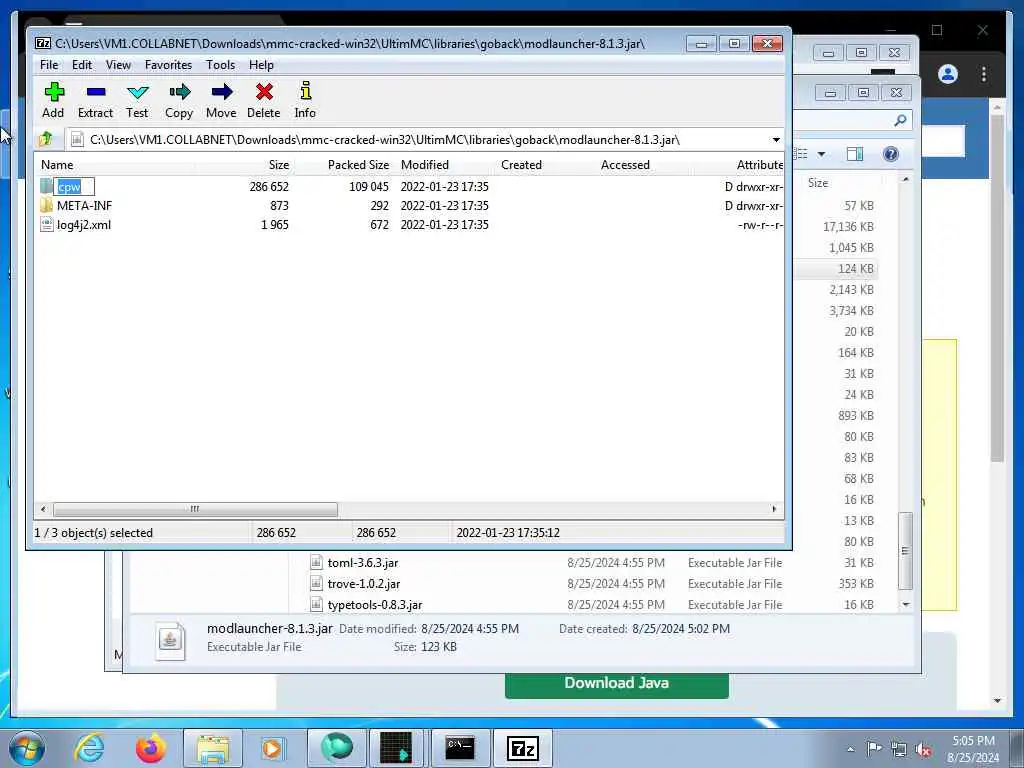Open the Windows Start button
The height and width of the screenshot is (768, 1024).
27,748
